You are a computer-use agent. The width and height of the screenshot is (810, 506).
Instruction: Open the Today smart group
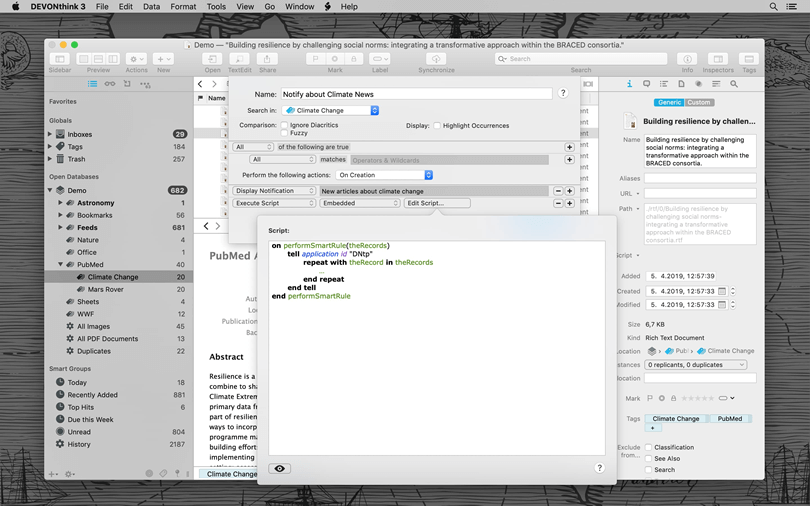[x=119, y=383]
